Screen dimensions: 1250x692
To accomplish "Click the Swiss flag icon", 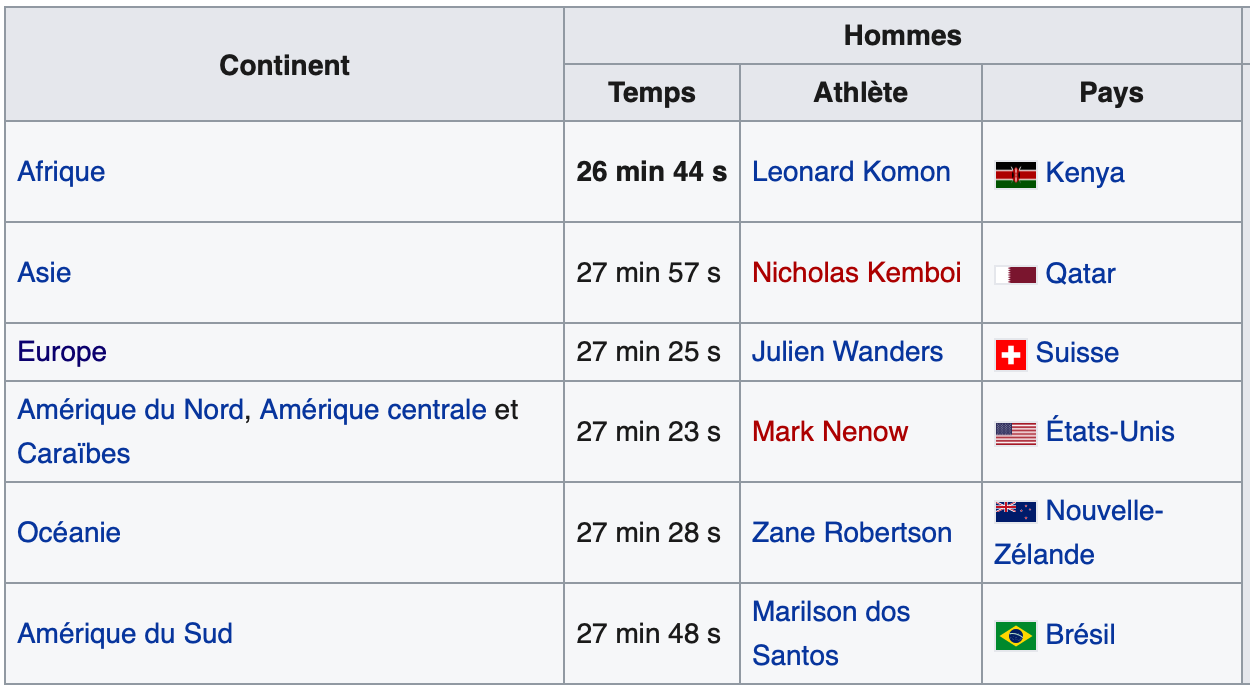I will (x=1011, y=354).
